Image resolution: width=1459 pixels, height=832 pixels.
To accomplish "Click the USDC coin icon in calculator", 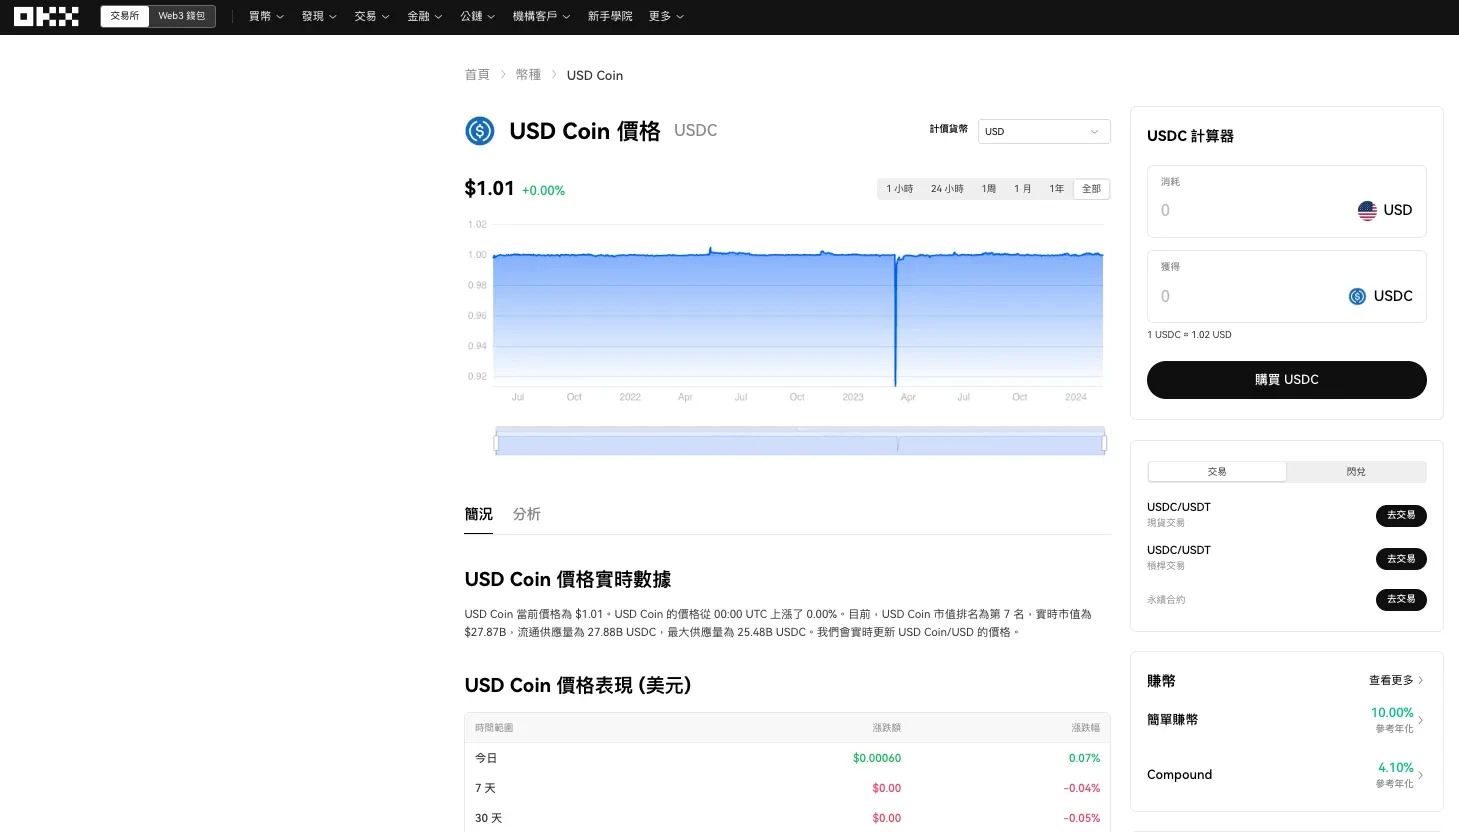I will pos(1357,296).
